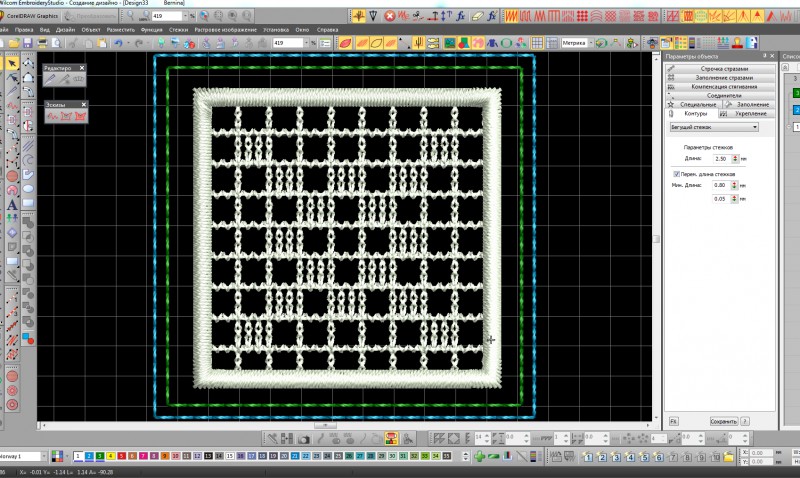Click the Сохранить button

[x=723, y=421]
